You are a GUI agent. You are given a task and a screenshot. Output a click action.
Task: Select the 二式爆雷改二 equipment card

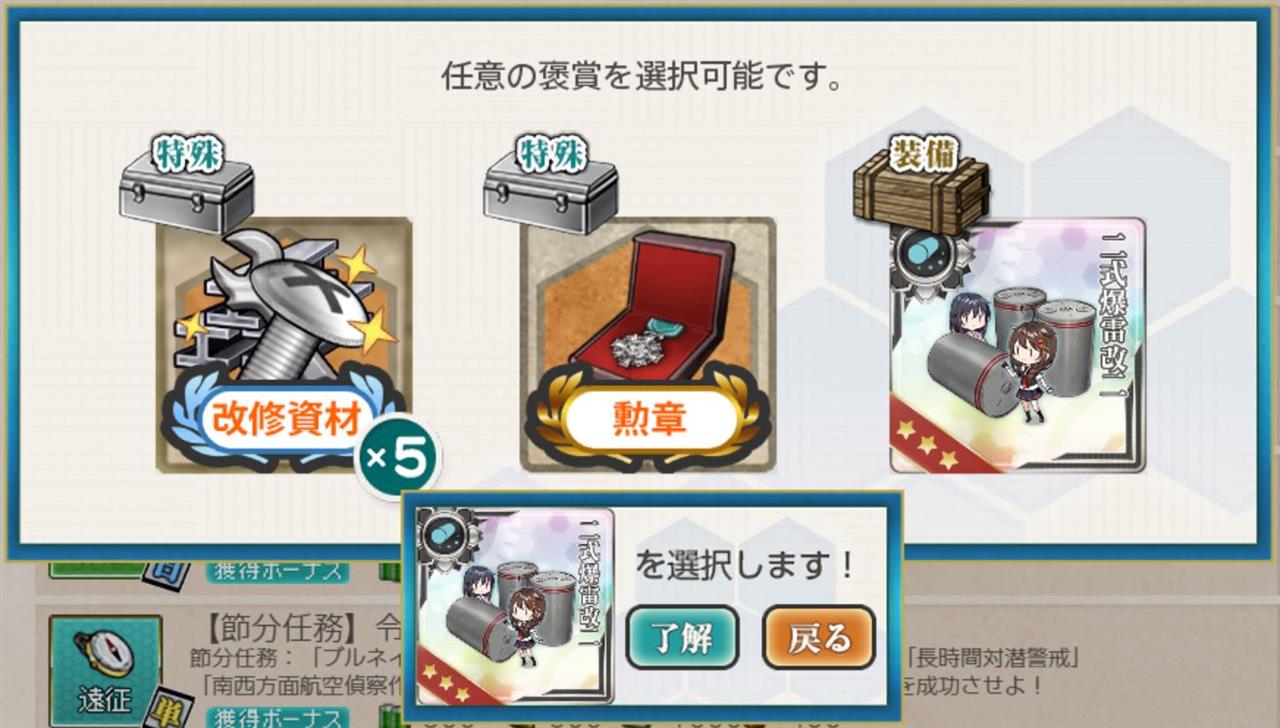coord(1017,344)
